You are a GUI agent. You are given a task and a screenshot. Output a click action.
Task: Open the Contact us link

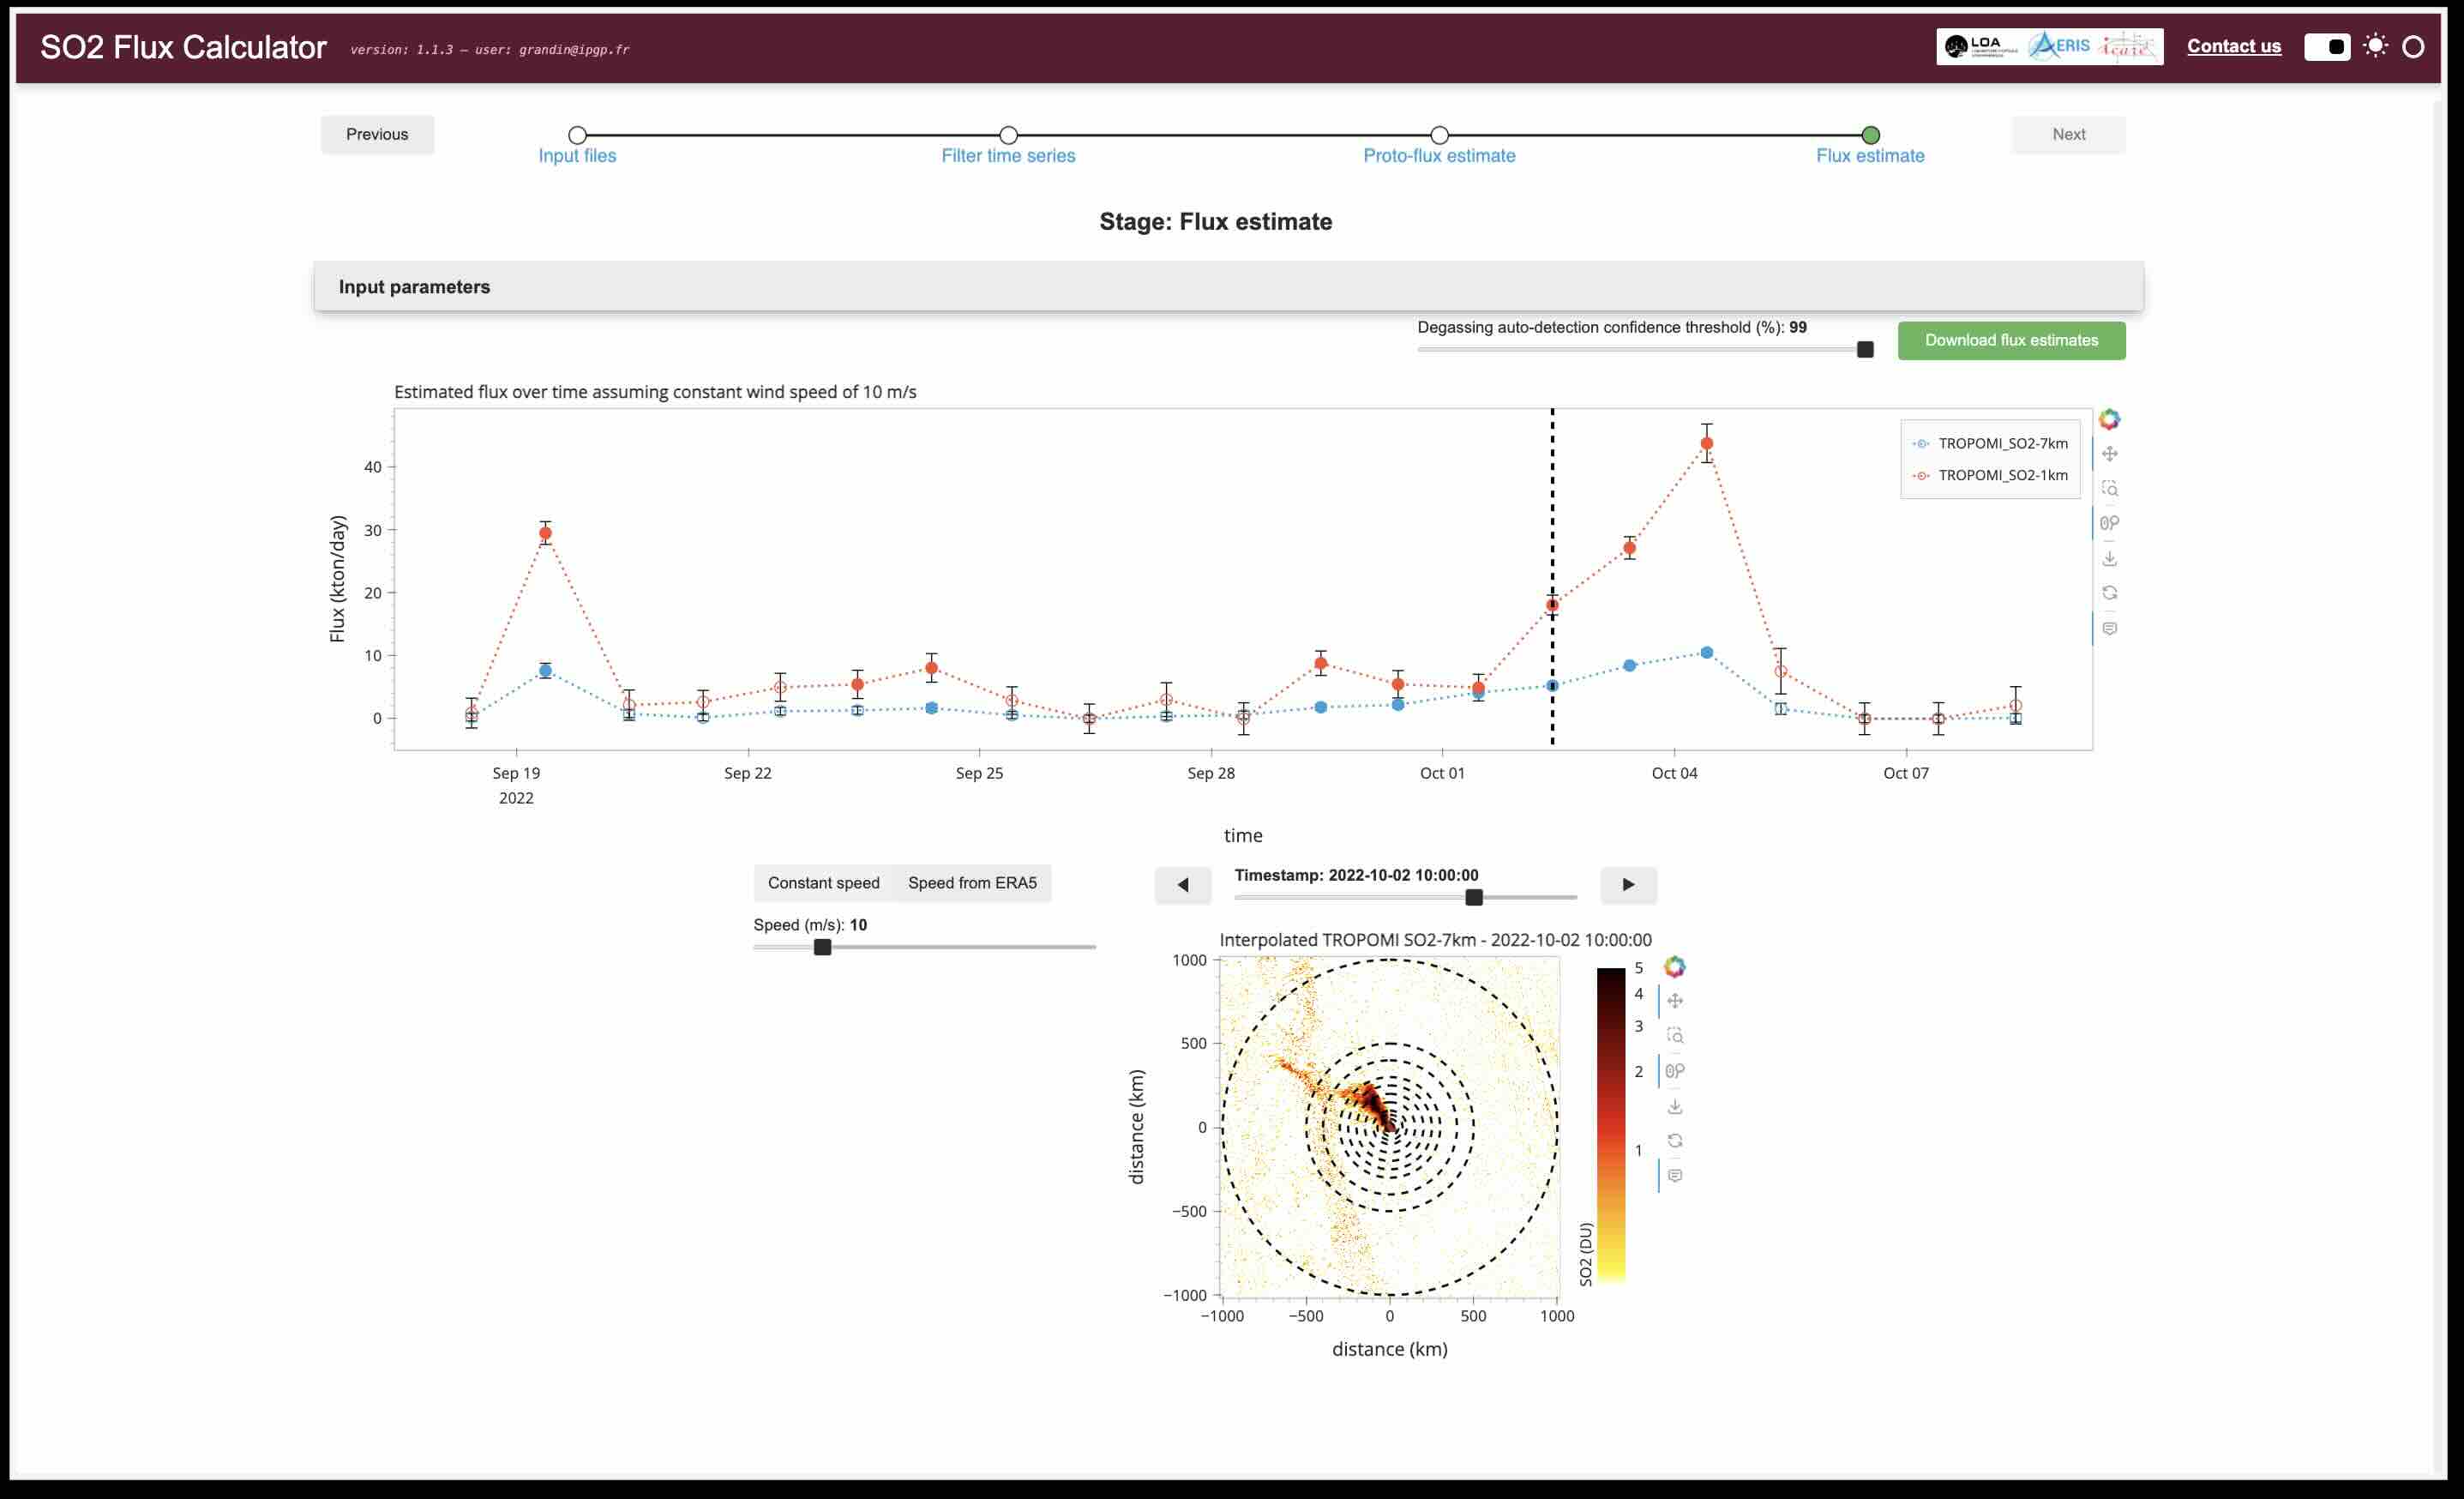click(x=2234, y=46)
